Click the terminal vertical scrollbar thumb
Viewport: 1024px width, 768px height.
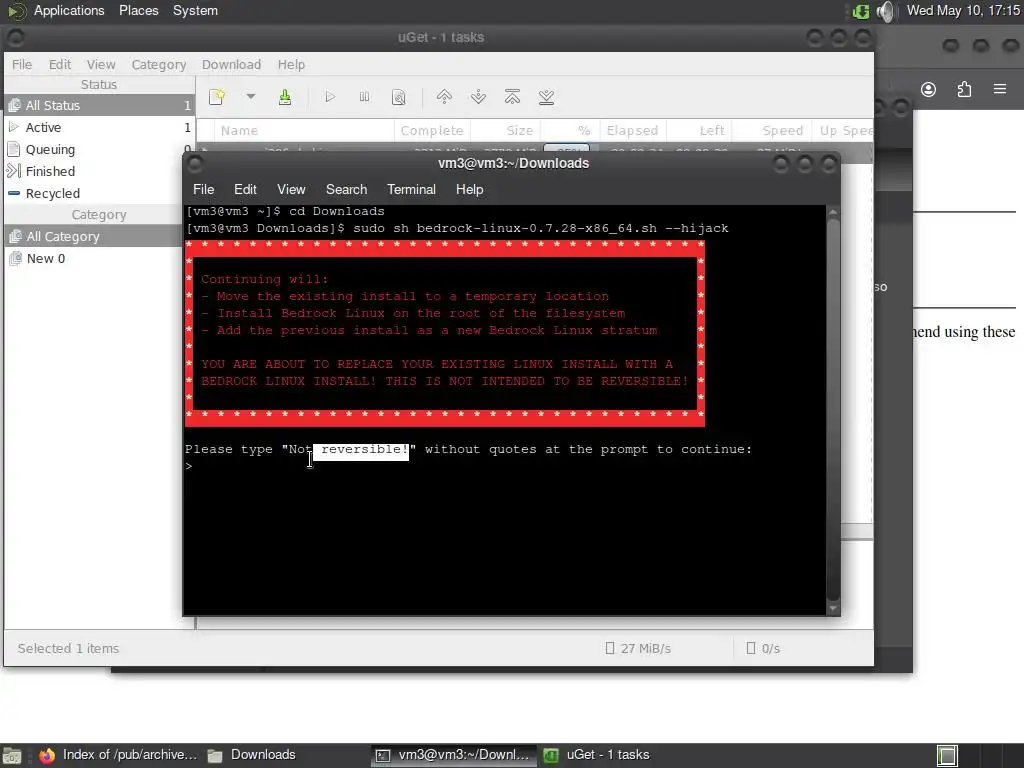(833, 409)
